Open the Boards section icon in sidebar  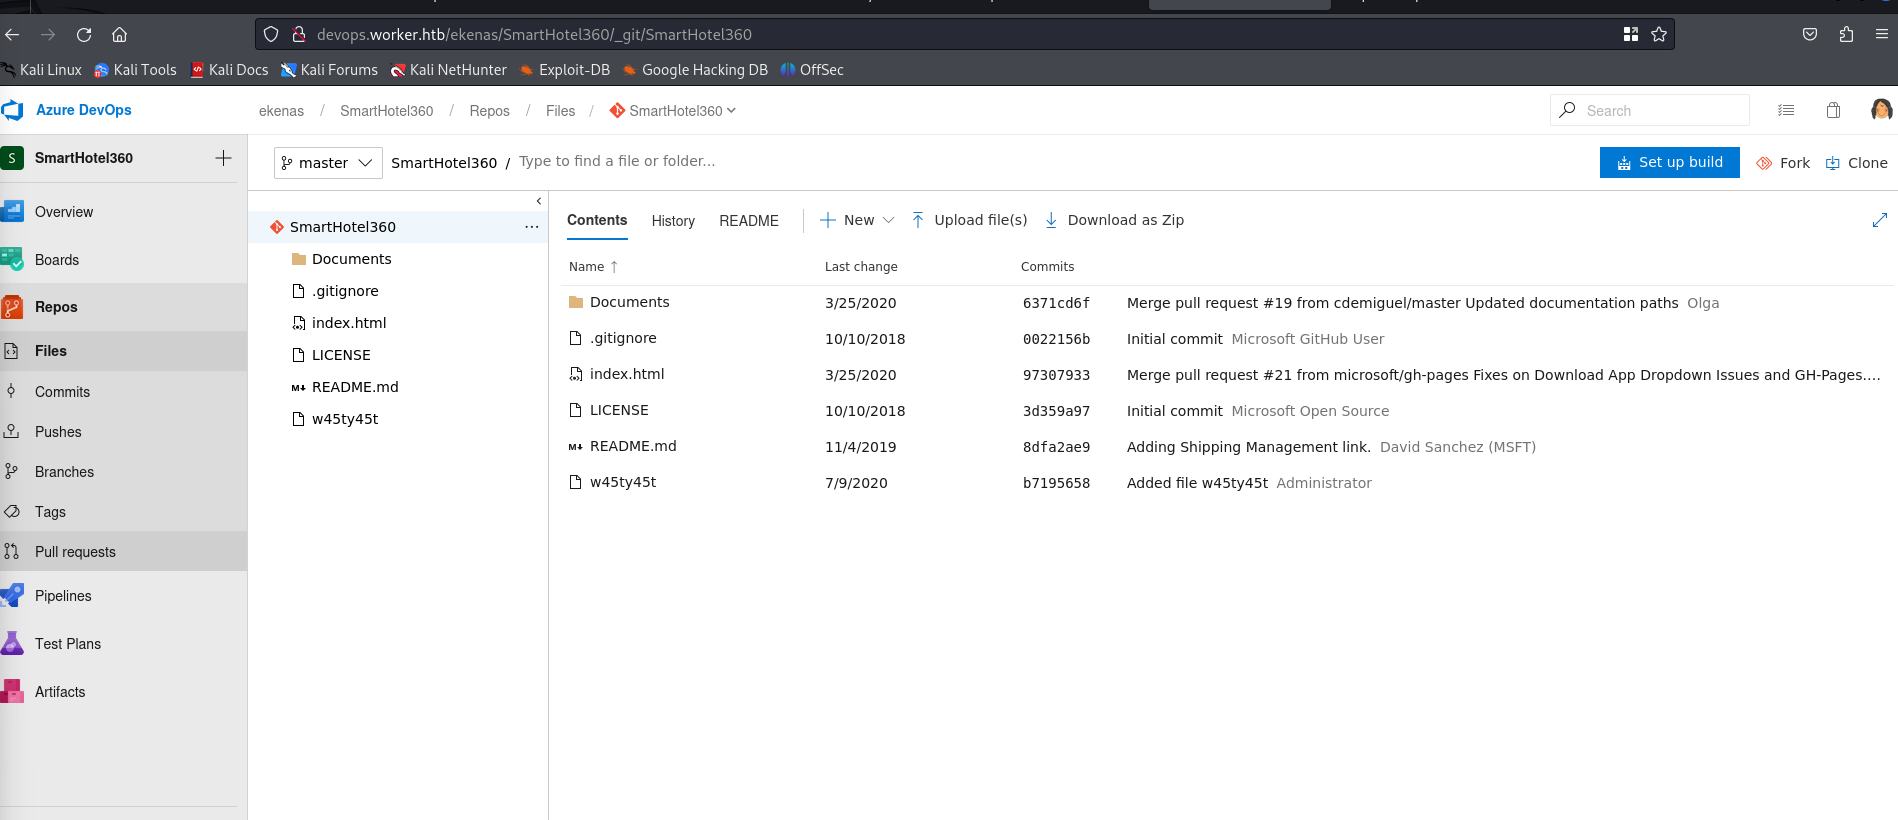tap(13, 259)
